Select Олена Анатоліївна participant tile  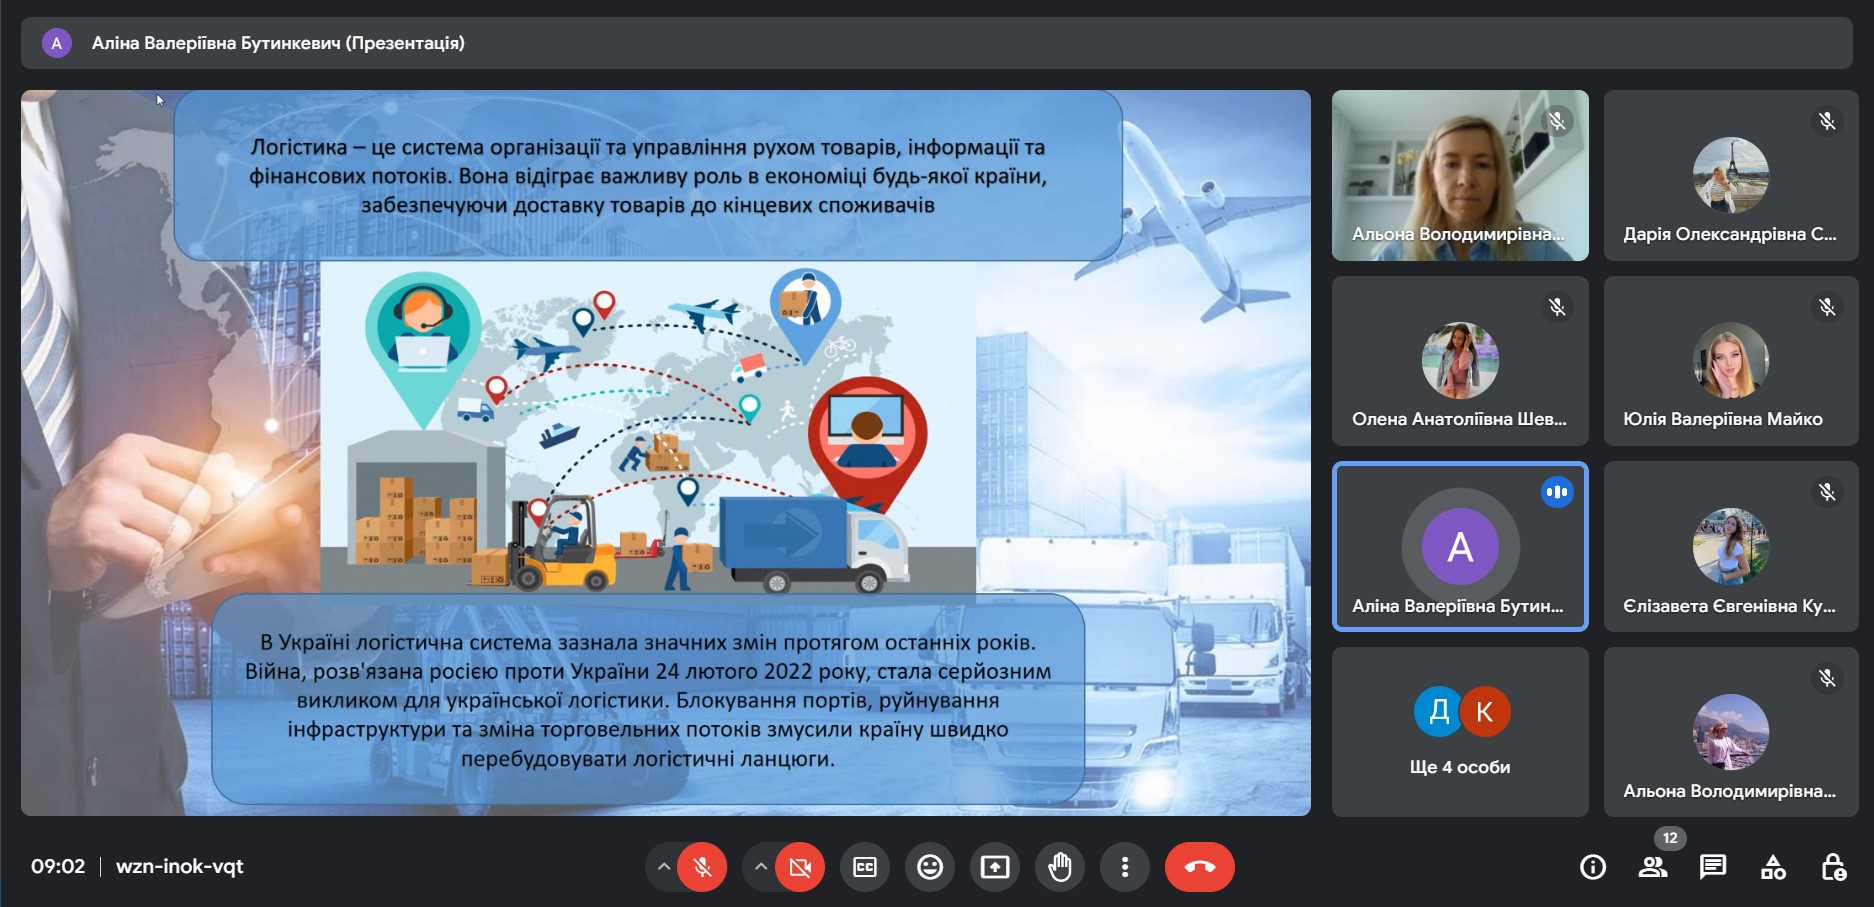[x=1459, y=361]
